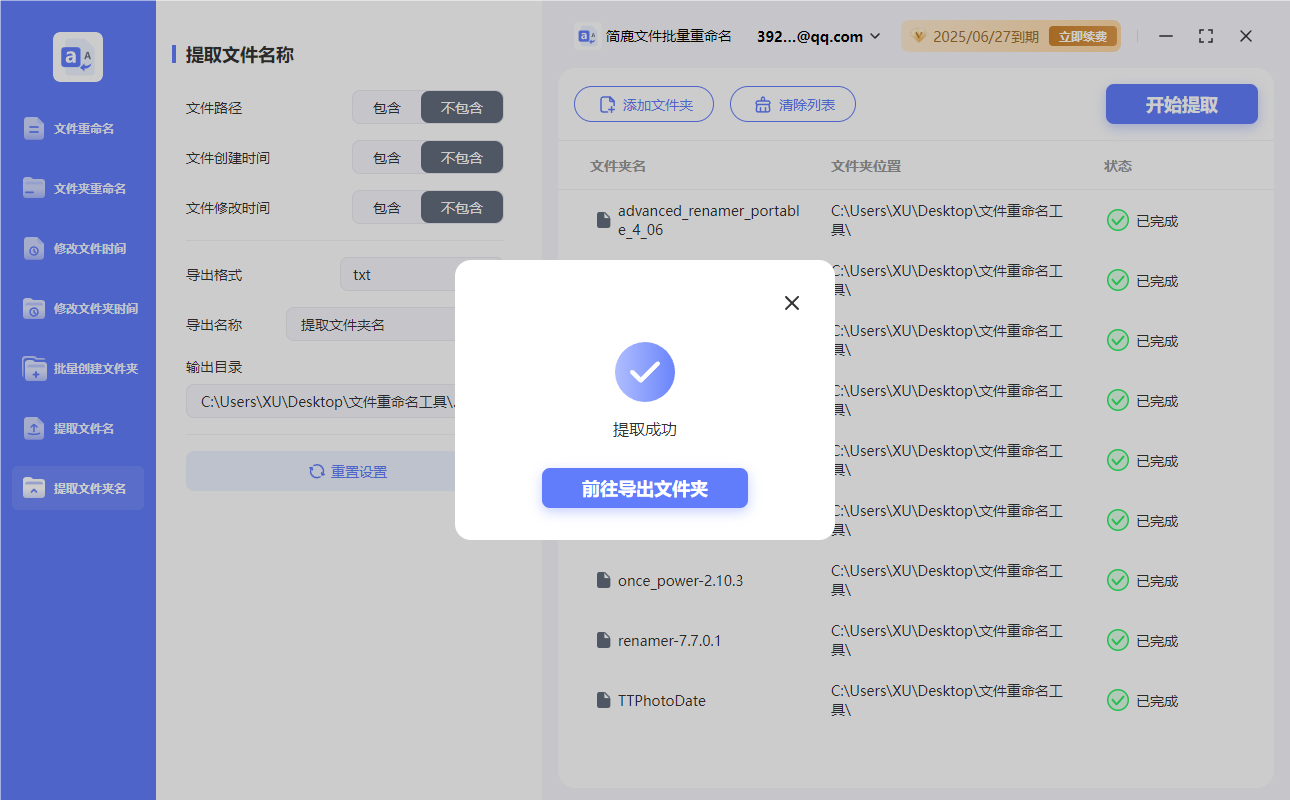Open the 修改文件夹时间 tool
Image resolution: width=1290 pixels, height=800 pixels.
click(x=77, y=308)
